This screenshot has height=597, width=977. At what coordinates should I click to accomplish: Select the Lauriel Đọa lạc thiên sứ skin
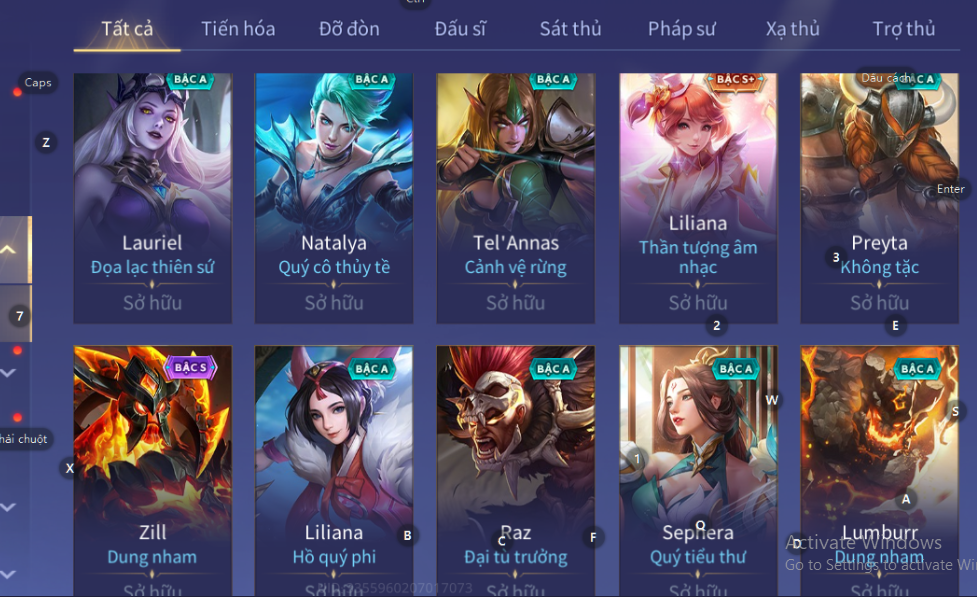[153, 198]
